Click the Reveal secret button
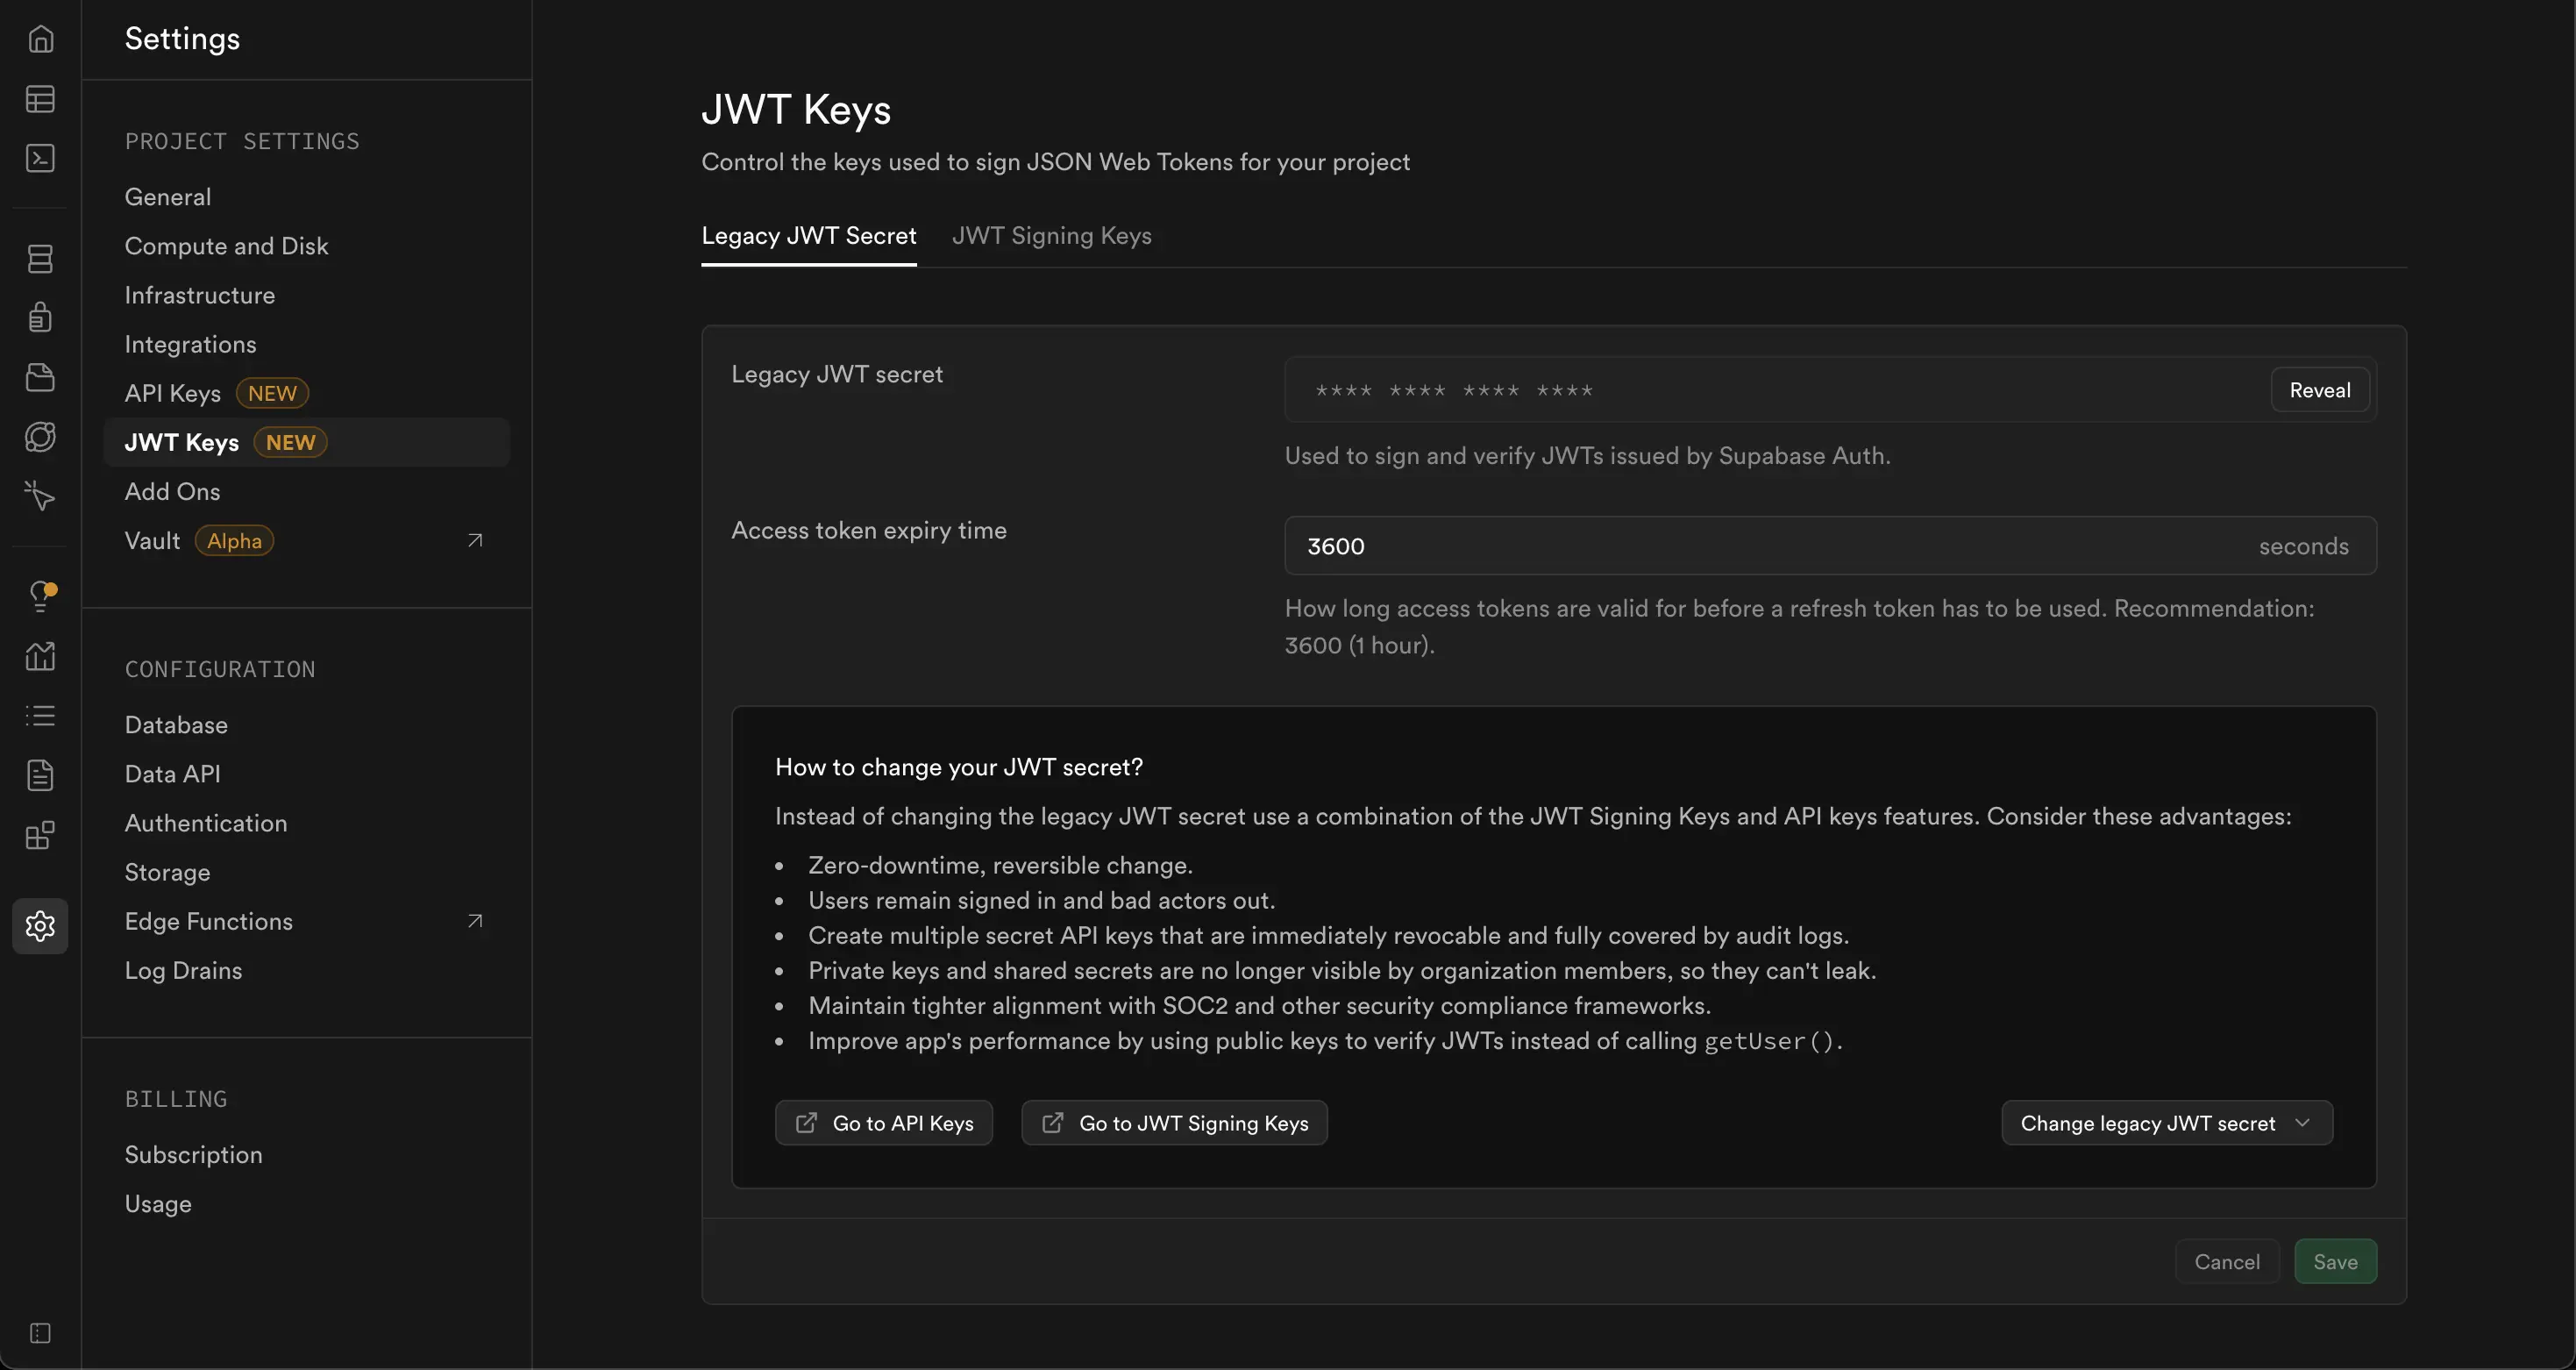The image size is (2576, 1370). click(x=2319, y=390)
